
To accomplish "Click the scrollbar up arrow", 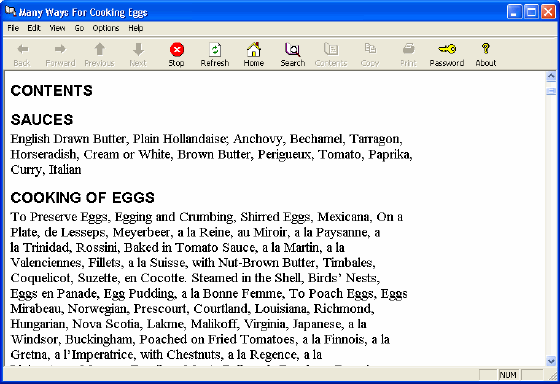I will (x=551, y=76).
